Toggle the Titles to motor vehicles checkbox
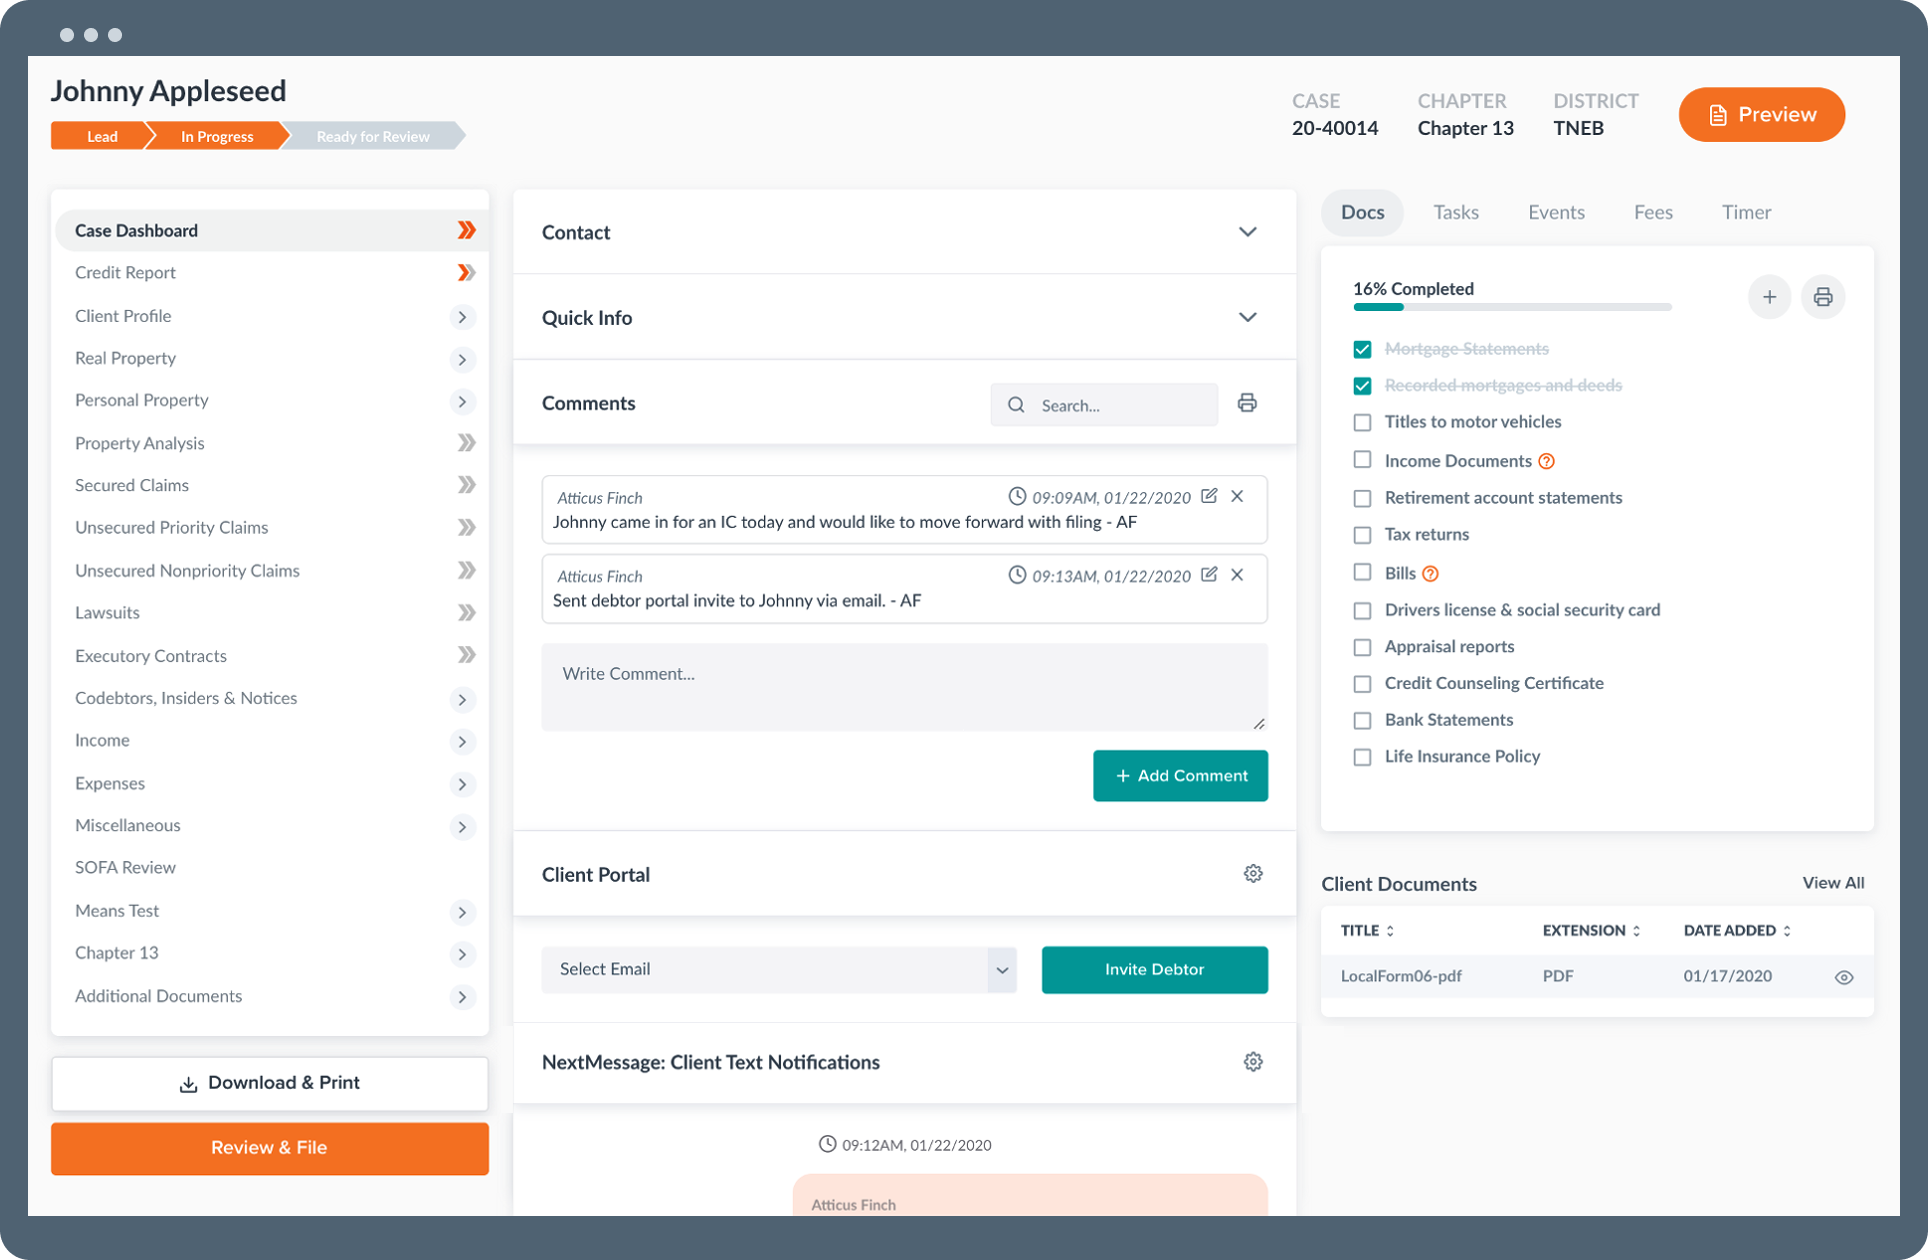The height and width of the screenshot is (1260, 1928). click(x=1361, y=420)
